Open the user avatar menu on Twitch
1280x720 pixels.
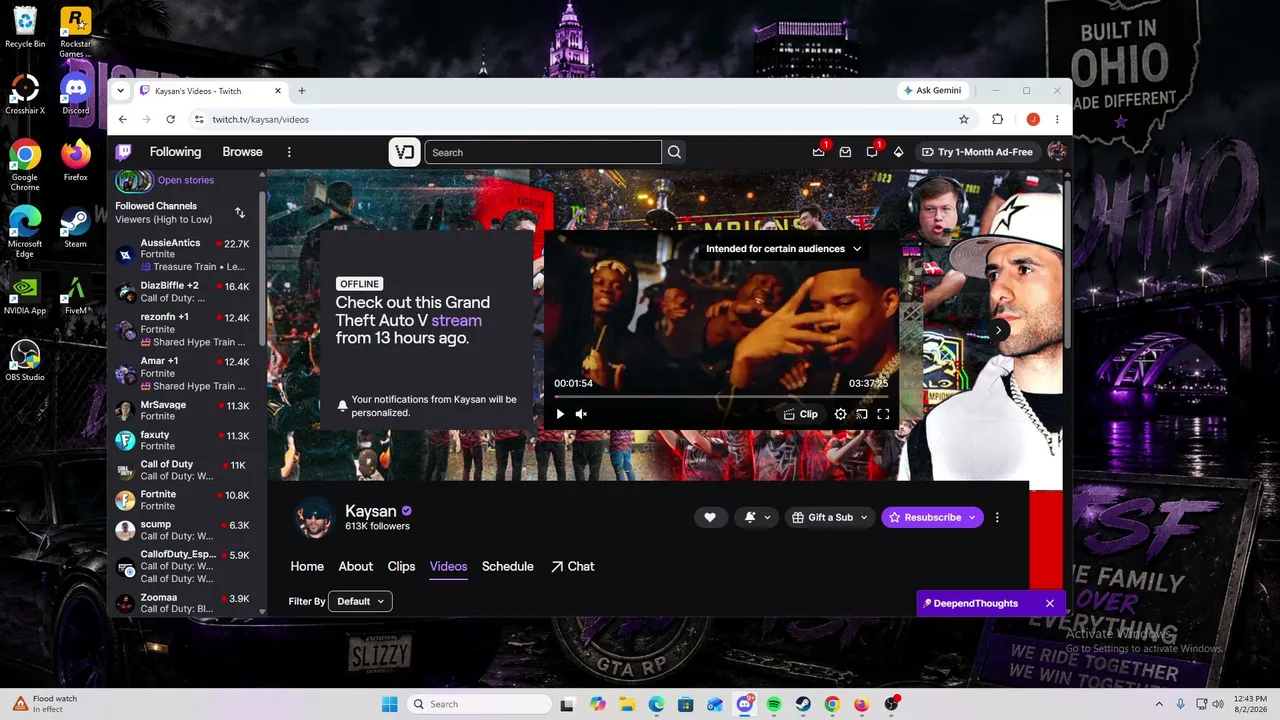1056,152
